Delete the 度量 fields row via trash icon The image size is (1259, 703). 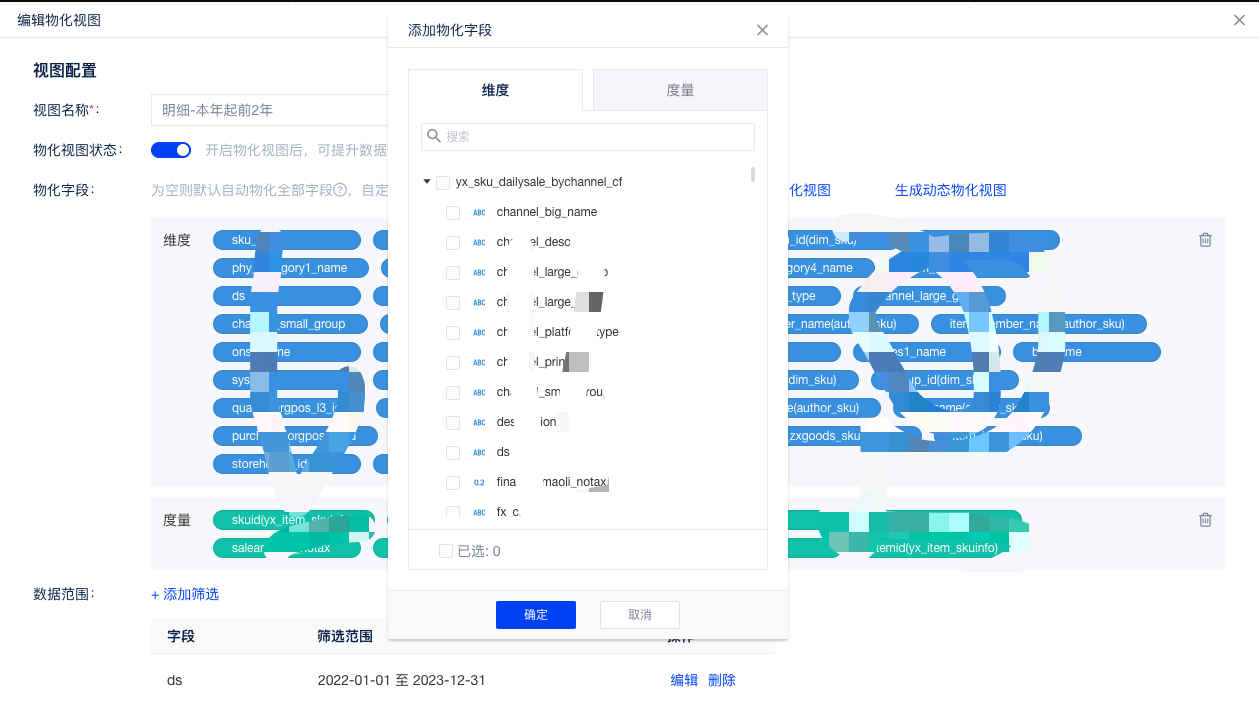1205,520
